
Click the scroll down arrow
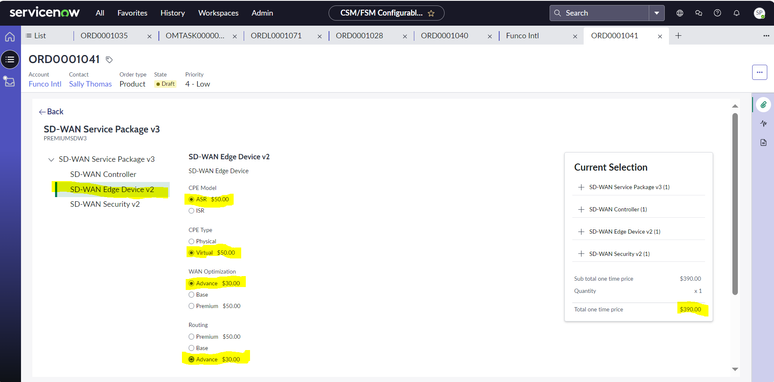735,369
